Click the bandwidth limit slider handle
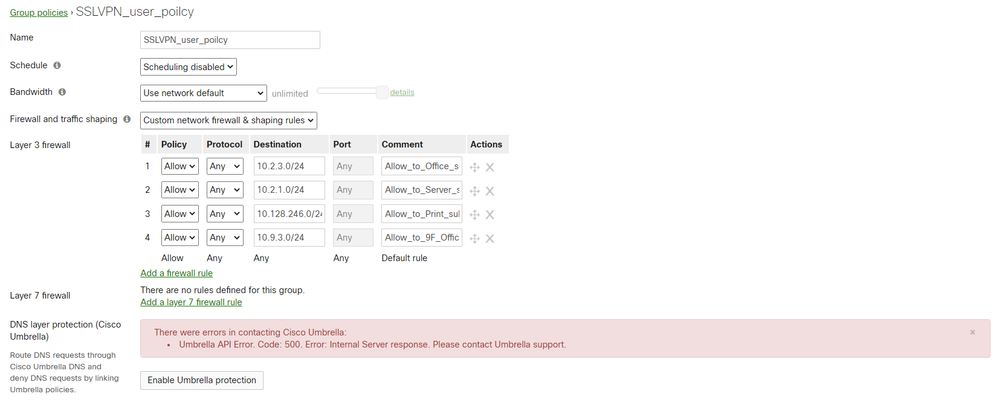 click(382, 92)
